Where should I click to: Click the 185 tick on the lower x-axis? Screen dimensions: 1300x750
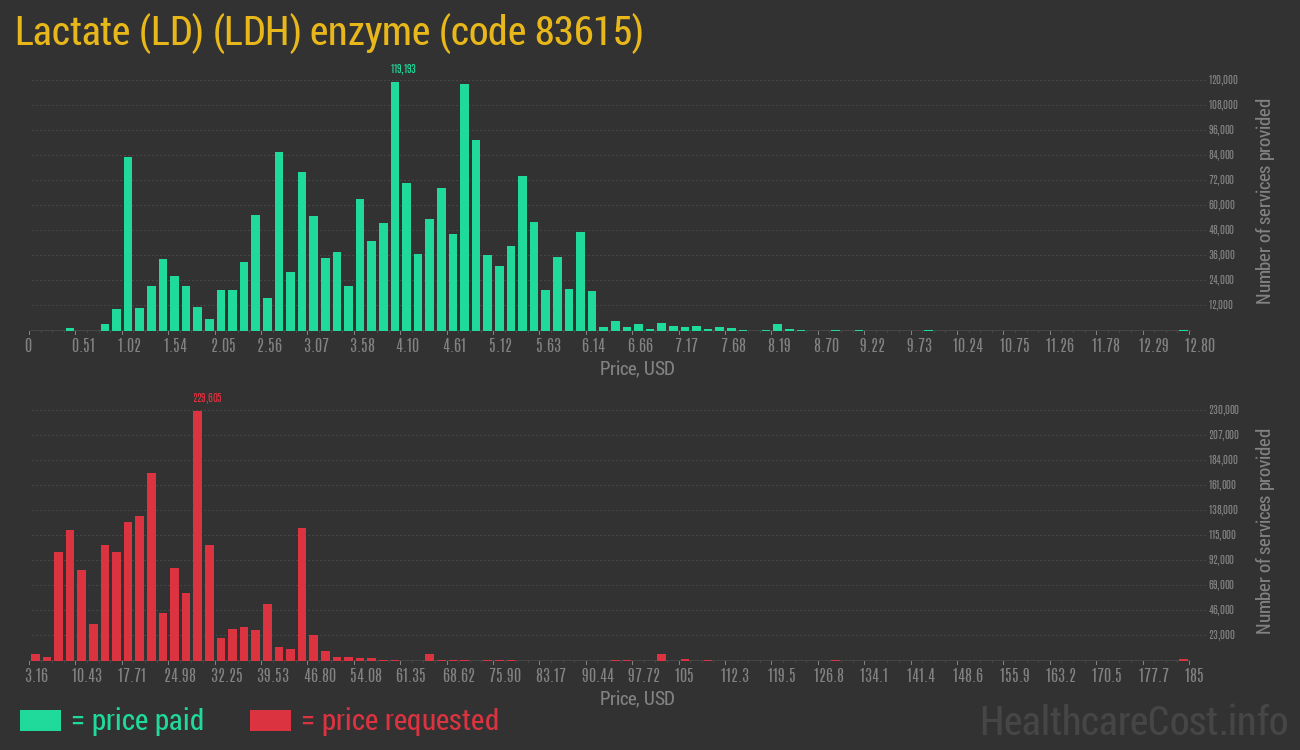(1190, 676)
